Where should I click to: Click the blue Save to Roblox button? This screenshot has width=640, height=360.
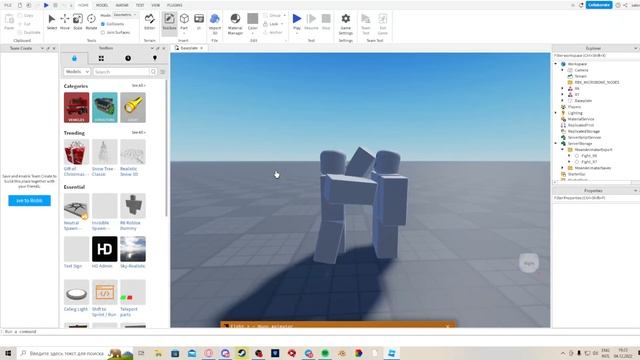pyautogui.click(x=29, y=200)
